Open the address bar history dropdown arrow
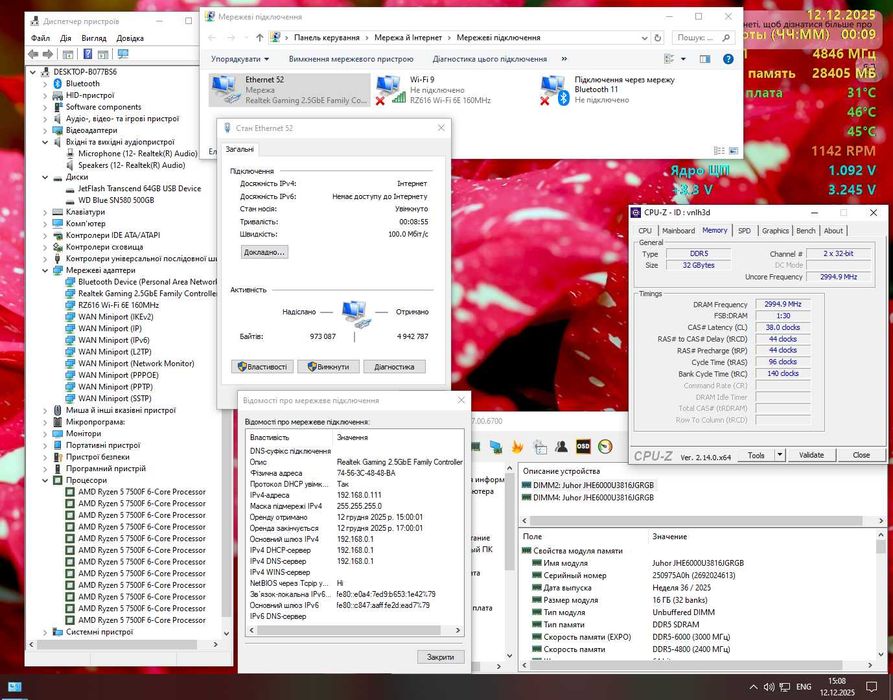Image resolution: width=893 pixels, height=700 pixels. coord(644,38)
